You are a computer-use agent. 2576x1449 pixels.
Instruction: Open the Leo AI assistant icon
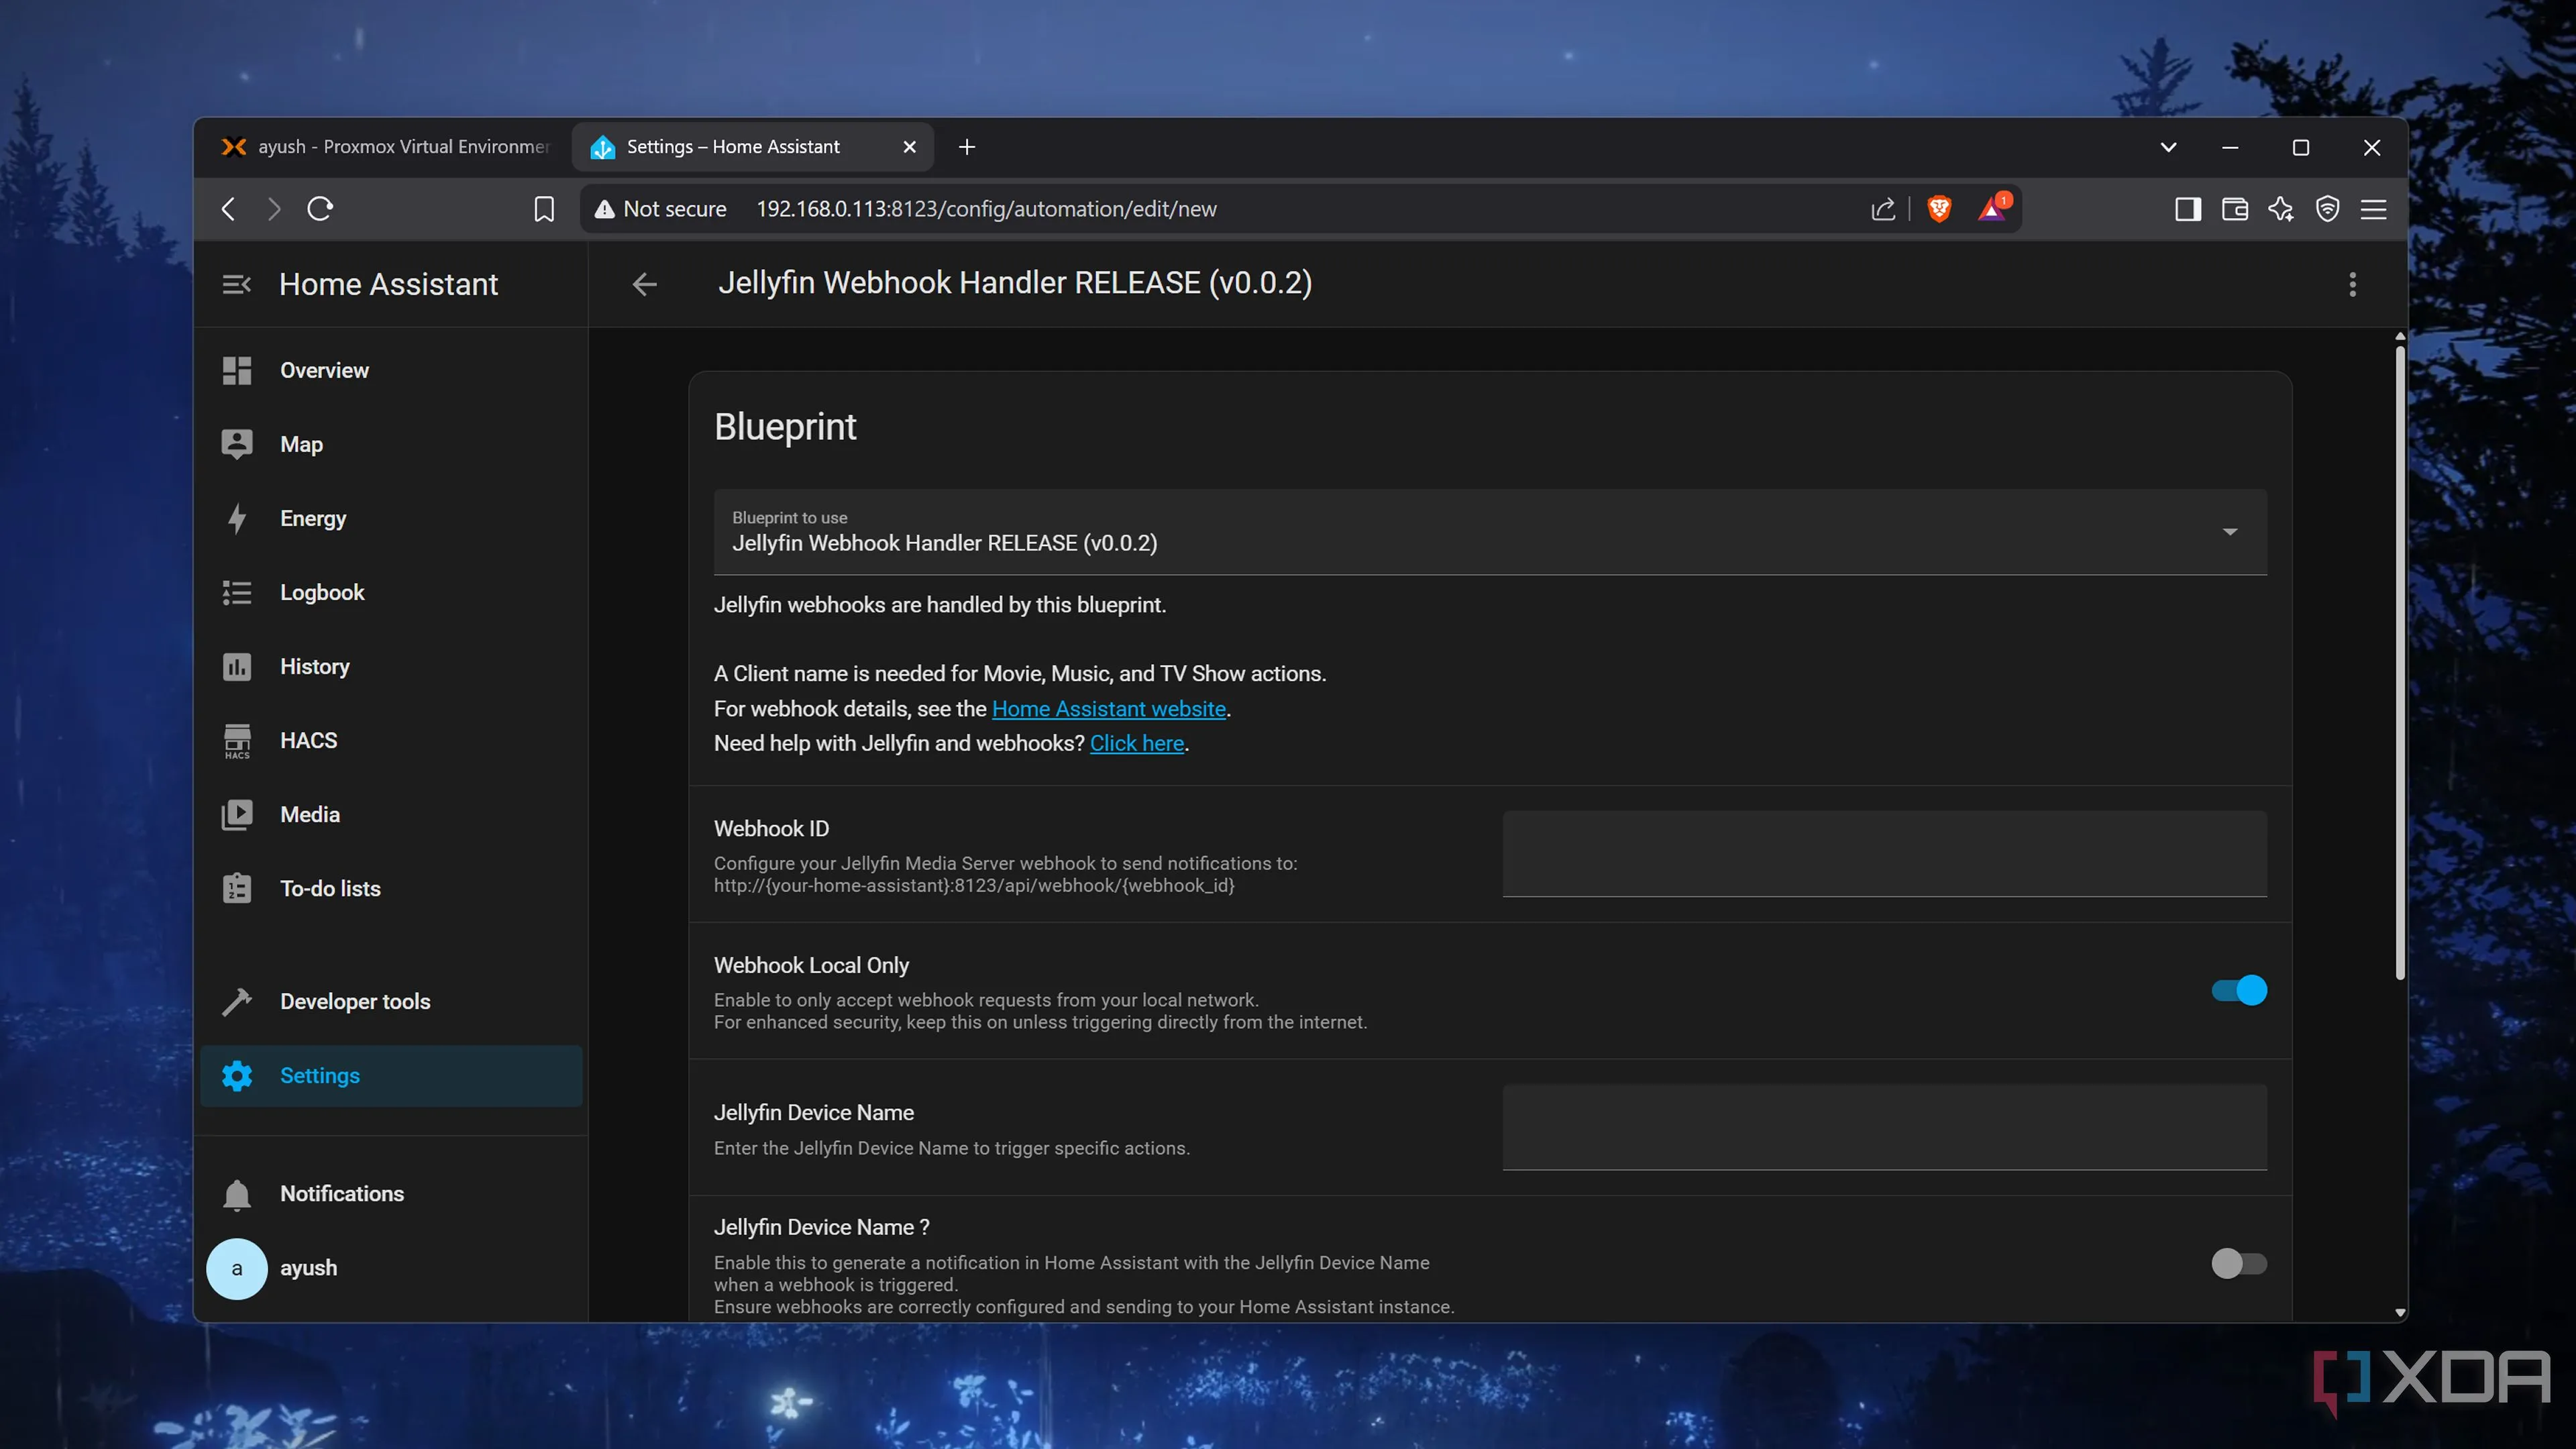pos(2281,209)
